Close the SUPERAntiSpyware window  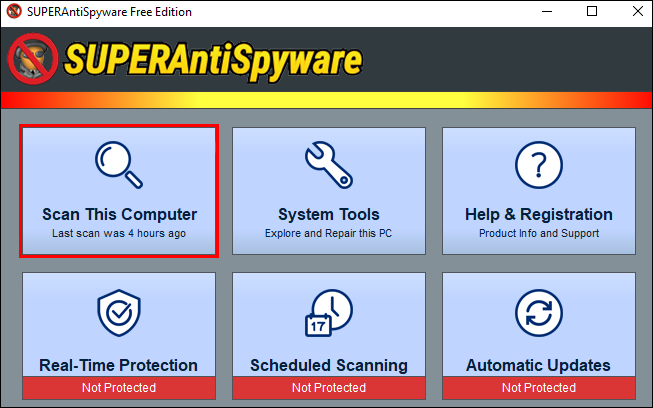tap(638, 11)
